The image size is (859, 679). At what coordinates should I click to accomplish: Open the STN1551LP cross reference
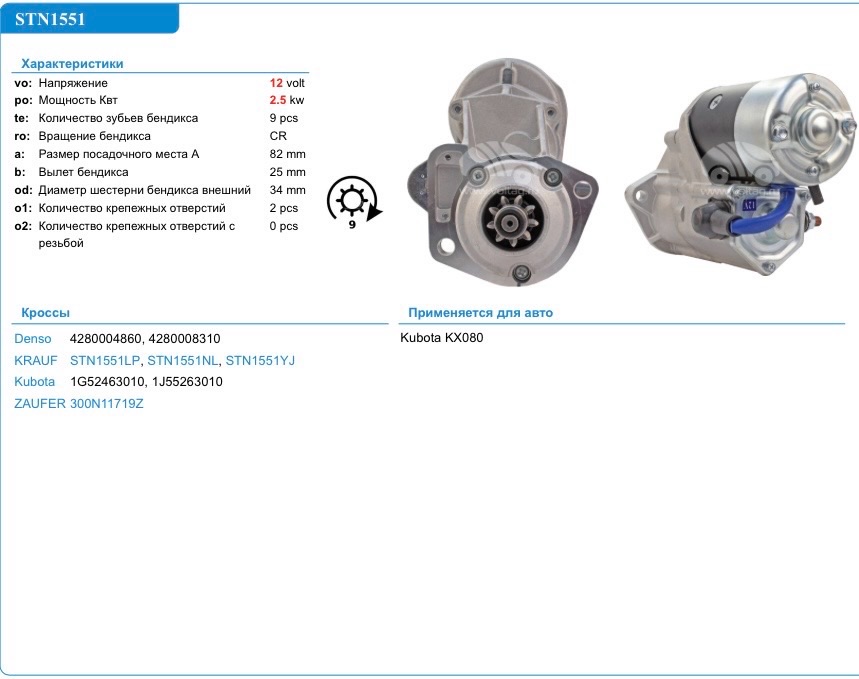pos(103,360)
